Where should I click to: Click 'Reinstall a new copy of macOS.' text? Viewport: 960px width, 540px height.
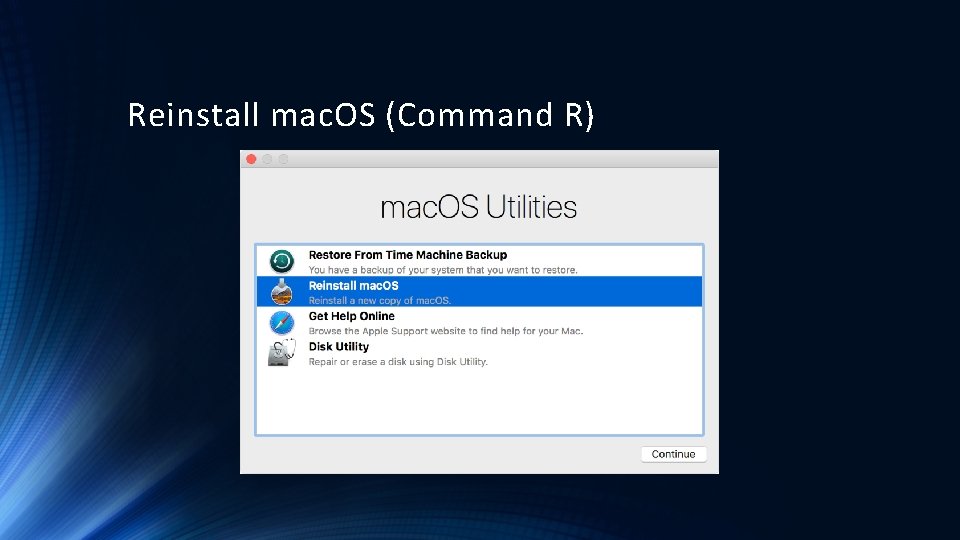380,301
